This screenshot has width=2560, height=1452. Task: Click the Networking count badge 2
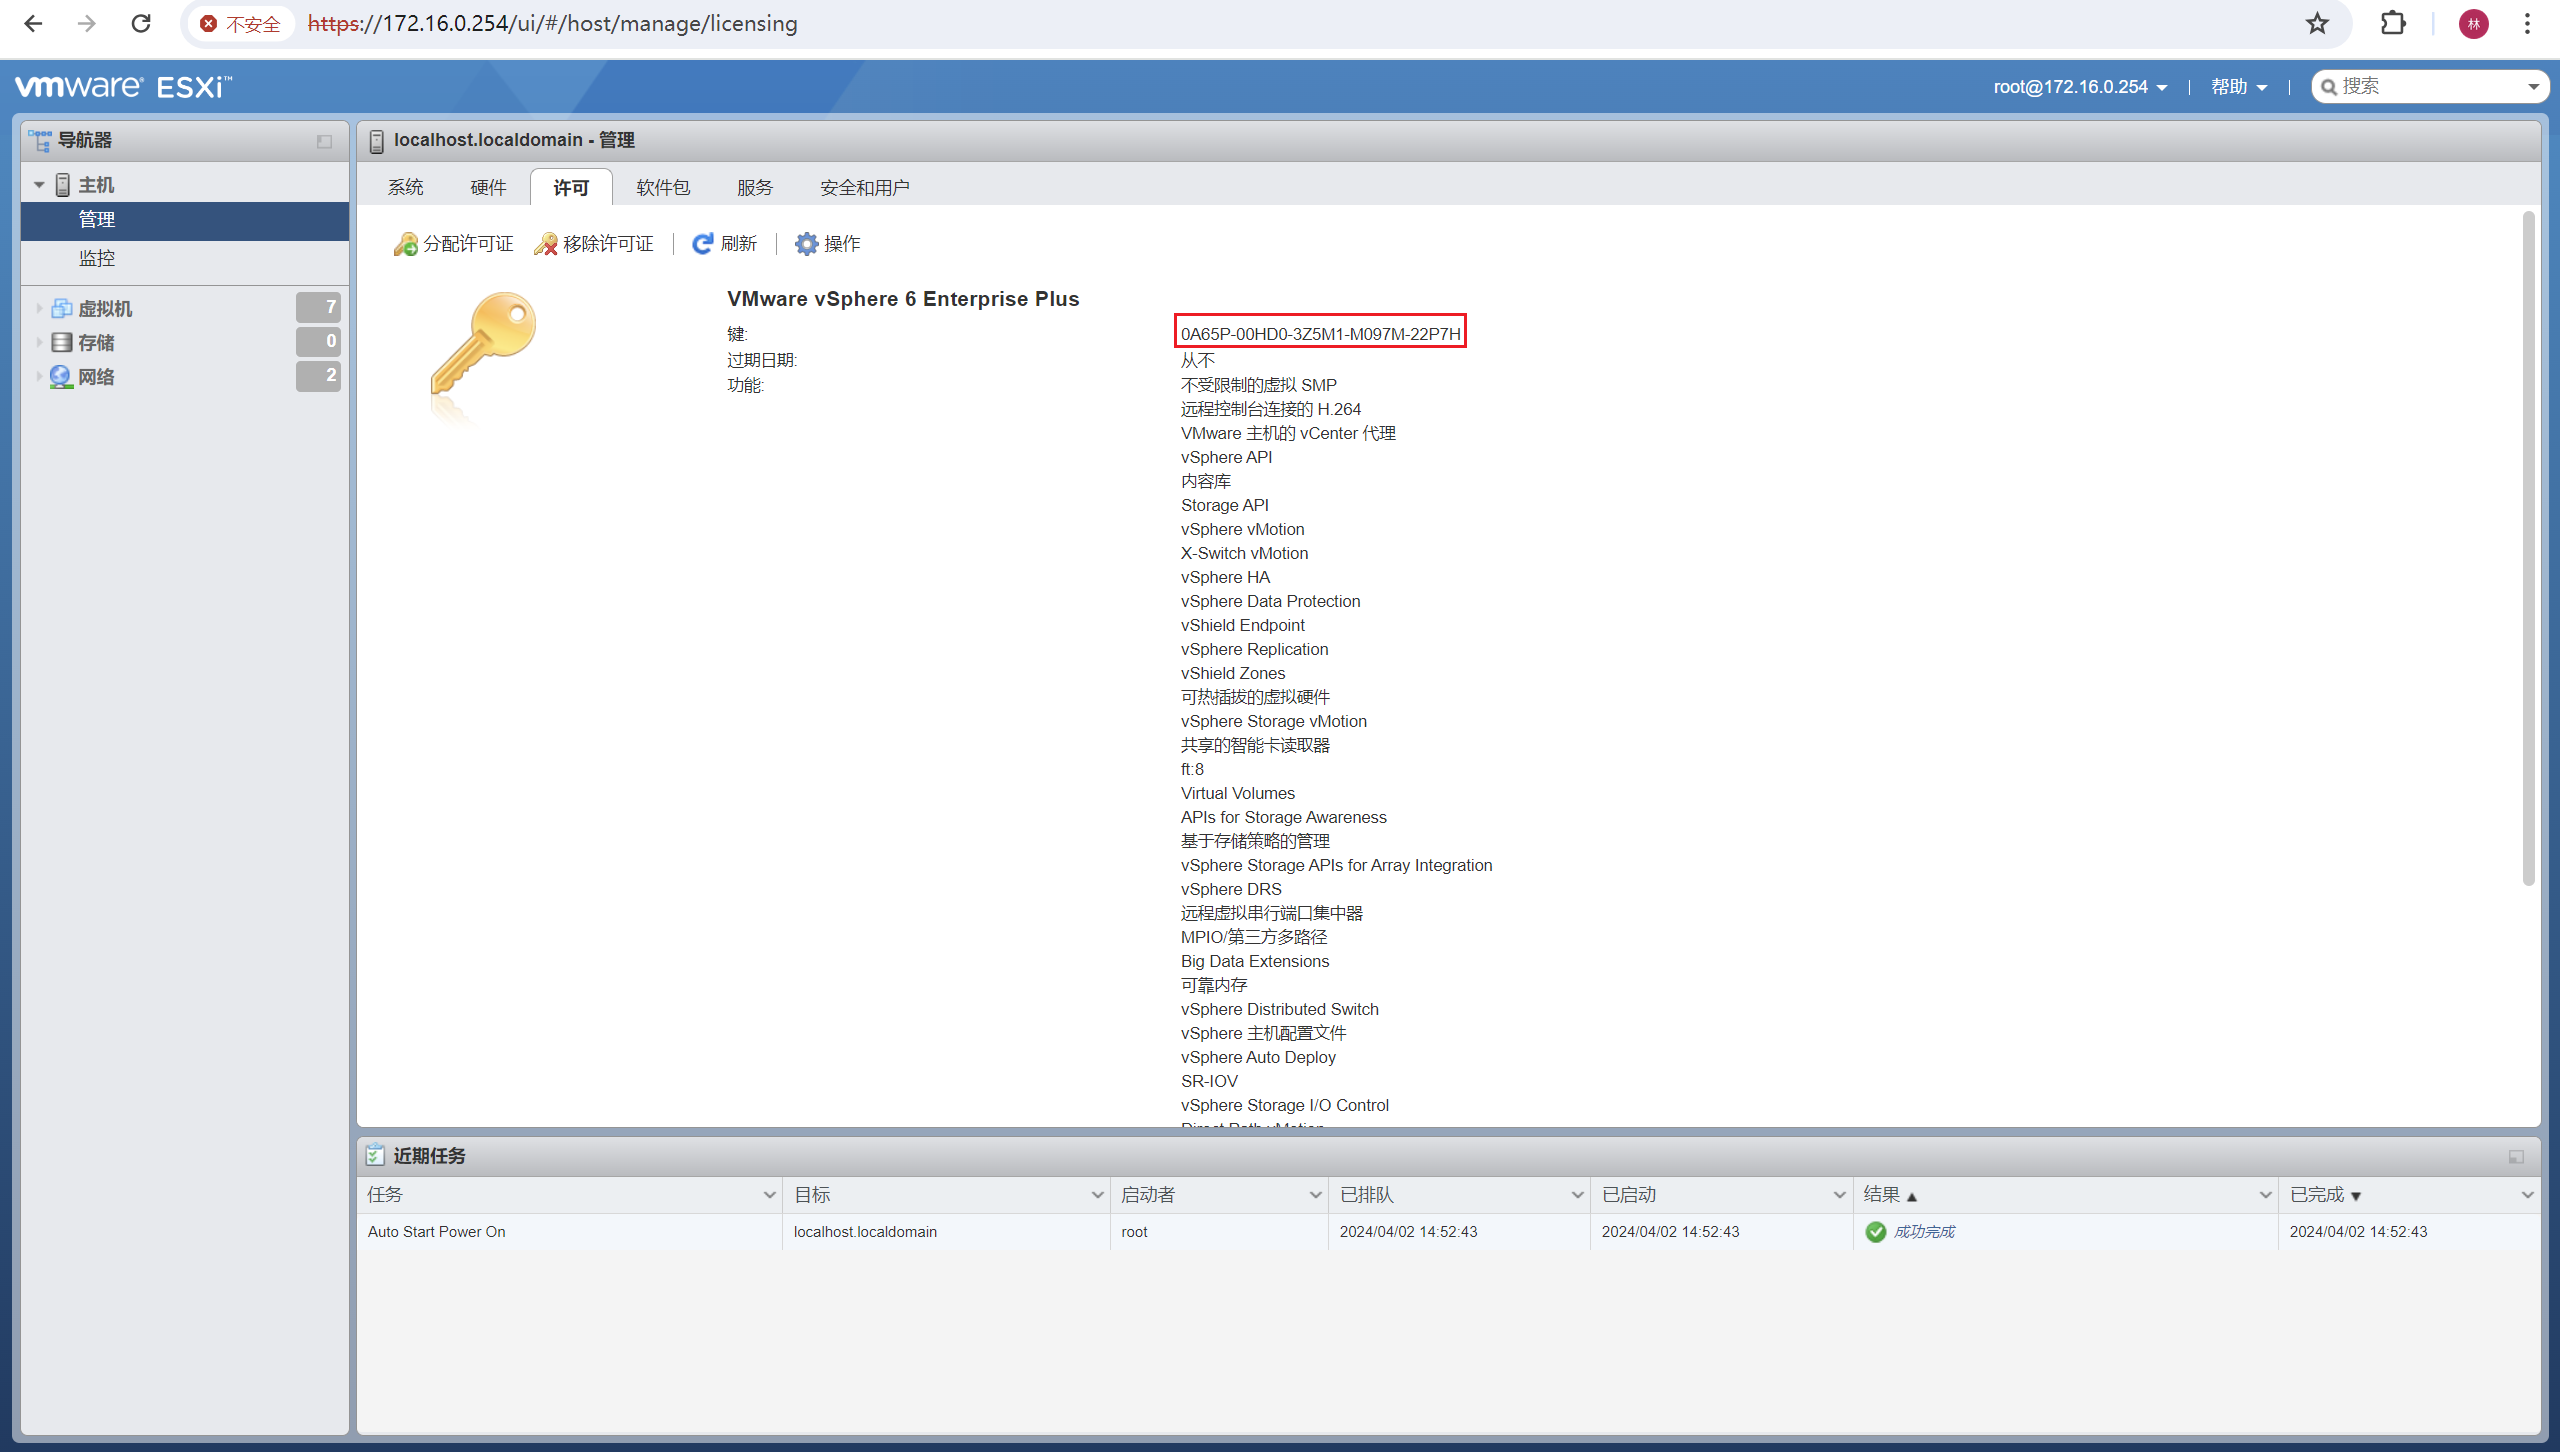[x=319, y=376]
